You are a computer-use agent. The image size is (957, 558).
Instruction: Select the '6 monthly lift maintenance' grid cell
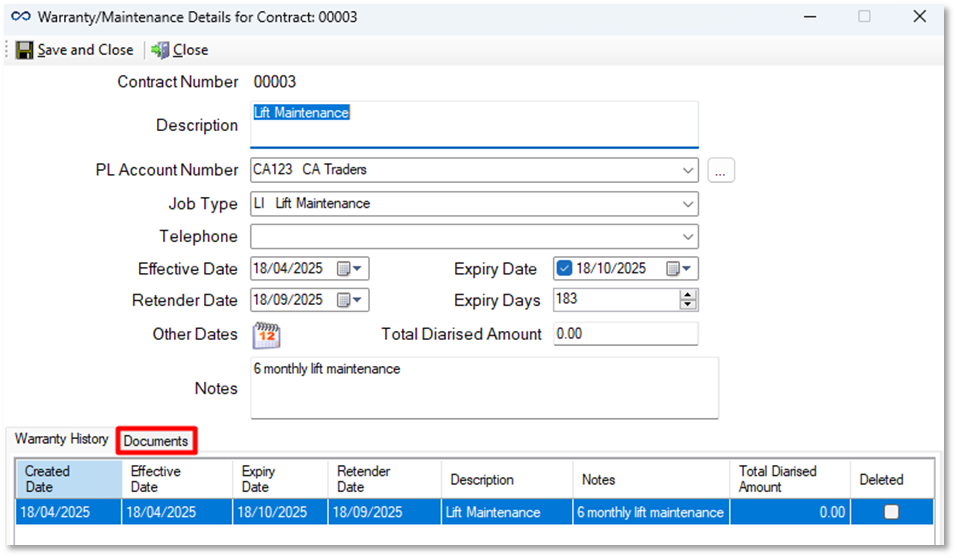[651, 512]
